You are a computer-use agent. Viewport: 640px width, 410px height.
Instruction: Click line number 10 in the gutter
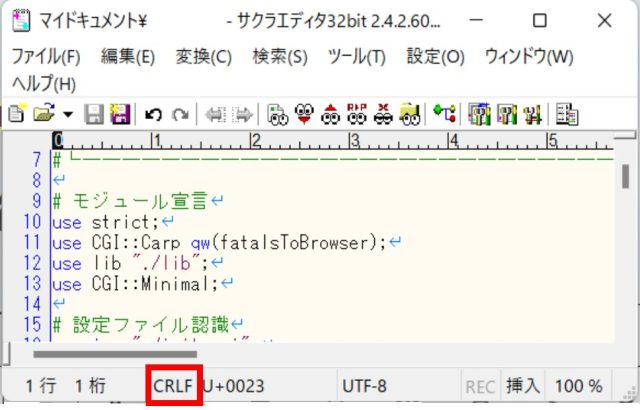[32, 222]
